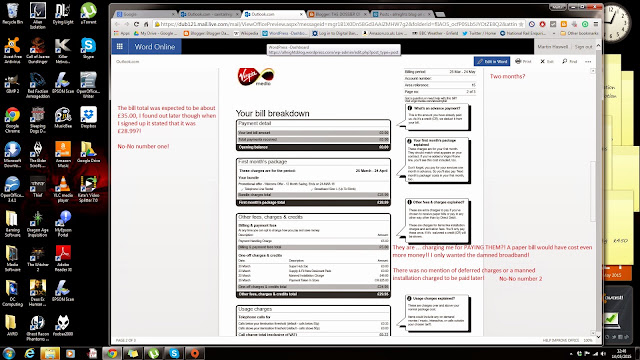Go to Chrome home page icon
The height and width of the screenshot is (360, 640).
(146, 24)
